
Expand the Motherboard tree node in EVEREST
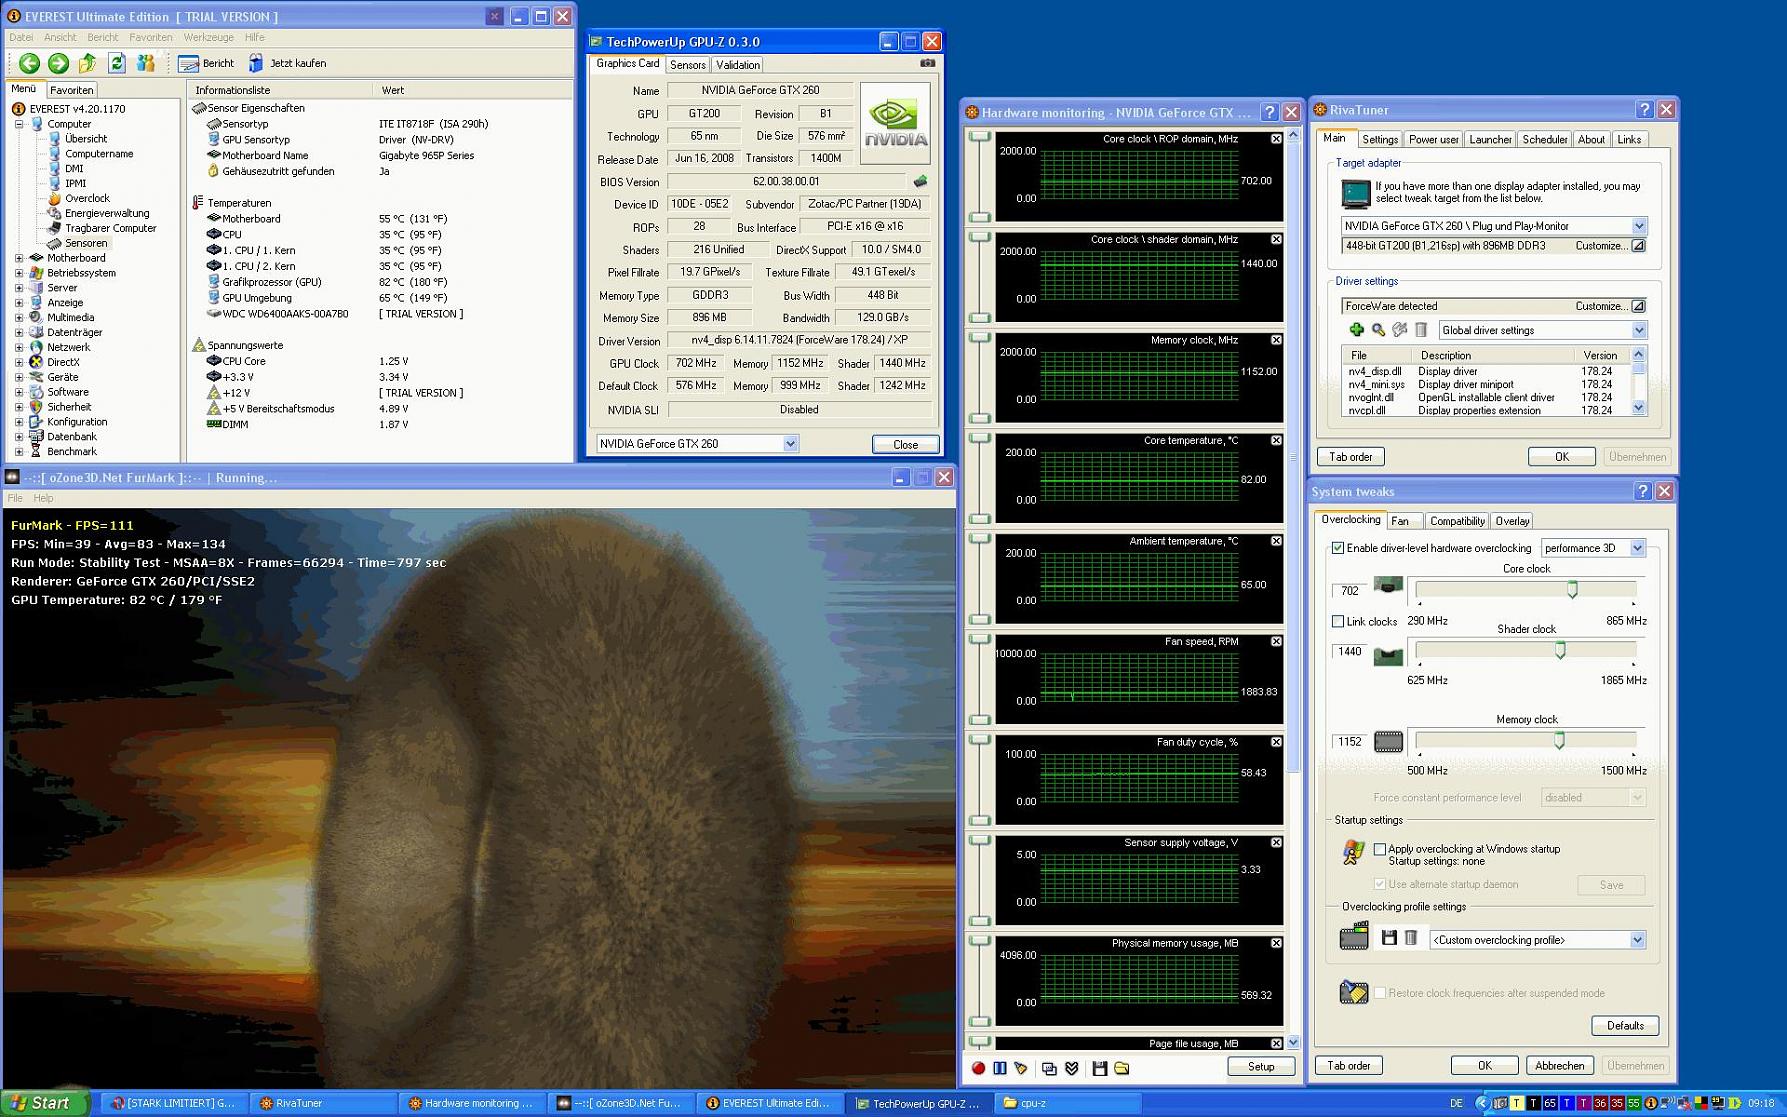click(19, 258)
